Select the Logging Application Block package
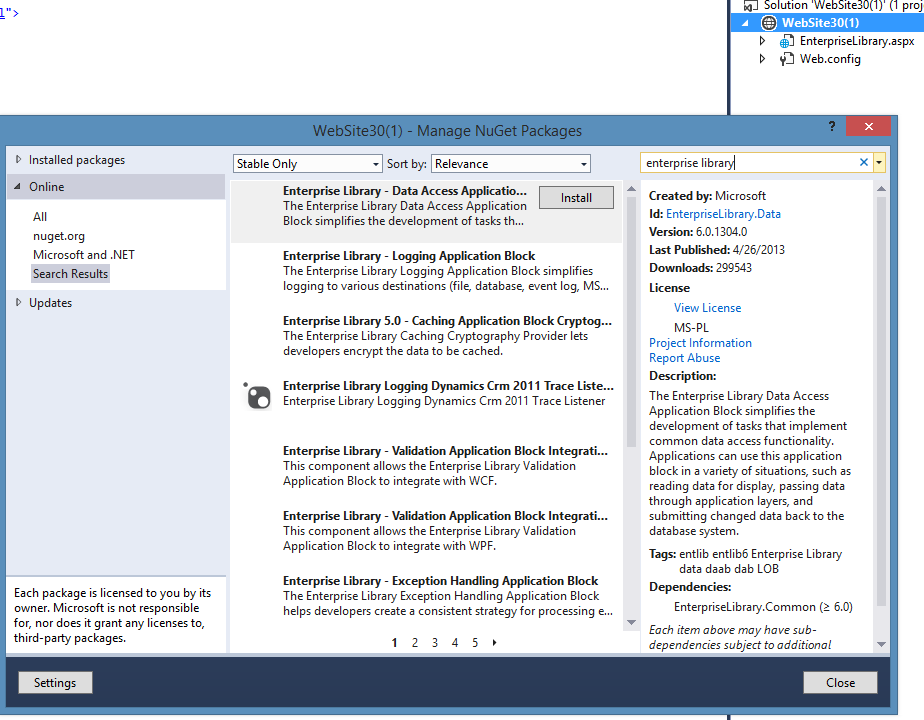This screenshot has height=720, width=924. tap(426, 272)
